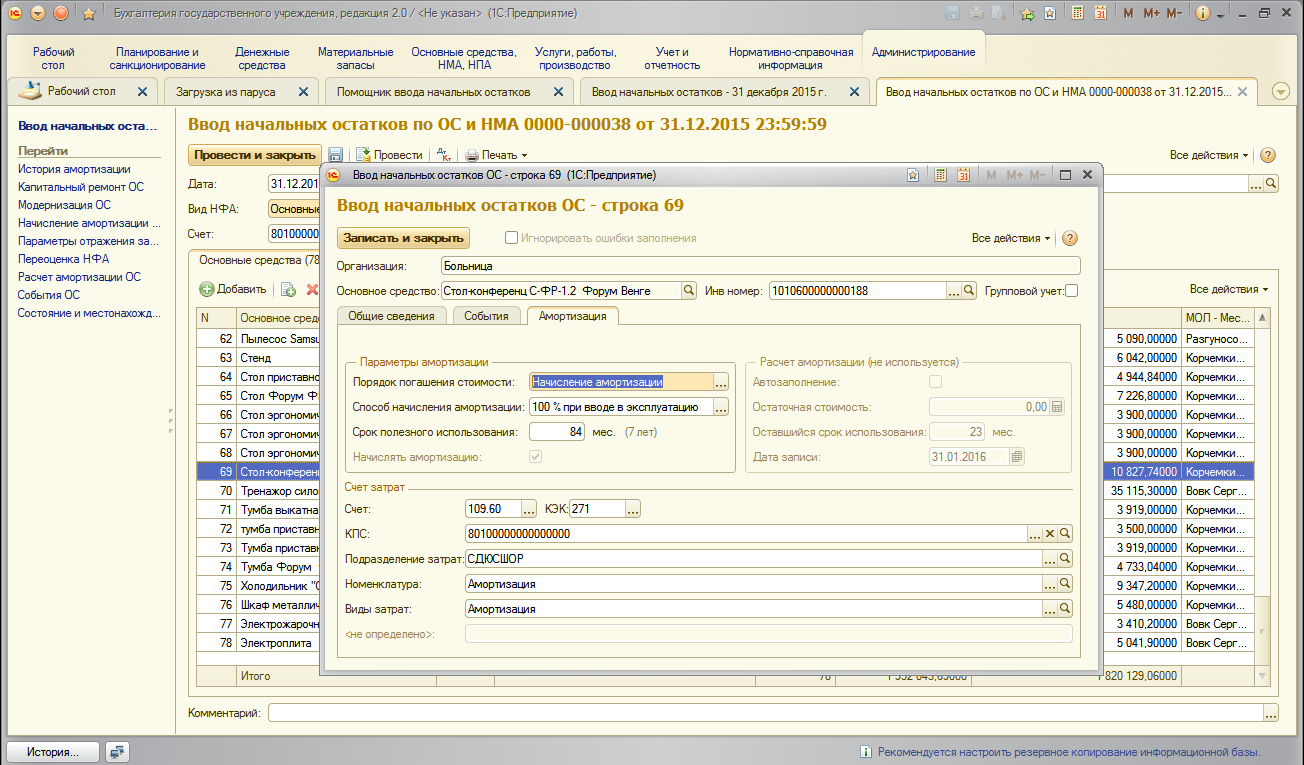Viewport: 1304px width, 765px height.
Task: Add current page to favorites icon
Action: coord(1050,13)
